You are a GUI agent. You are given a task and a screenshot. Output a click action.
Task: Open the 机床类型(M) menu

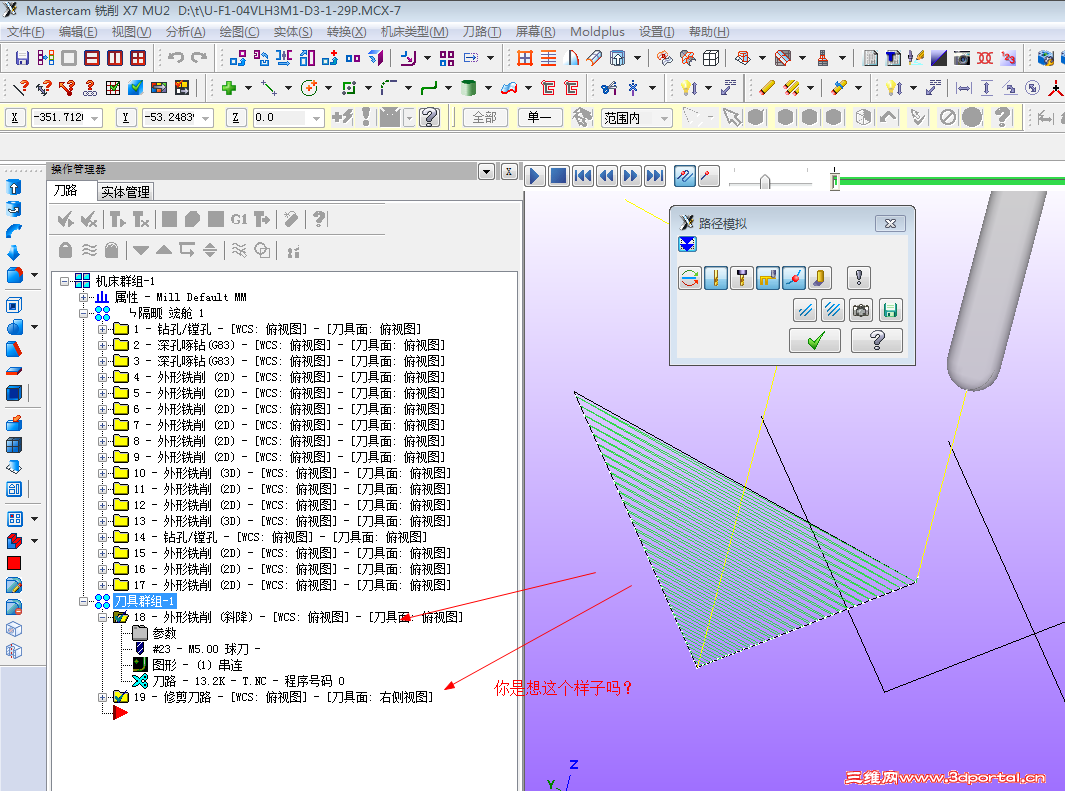(x=414, y=32)
